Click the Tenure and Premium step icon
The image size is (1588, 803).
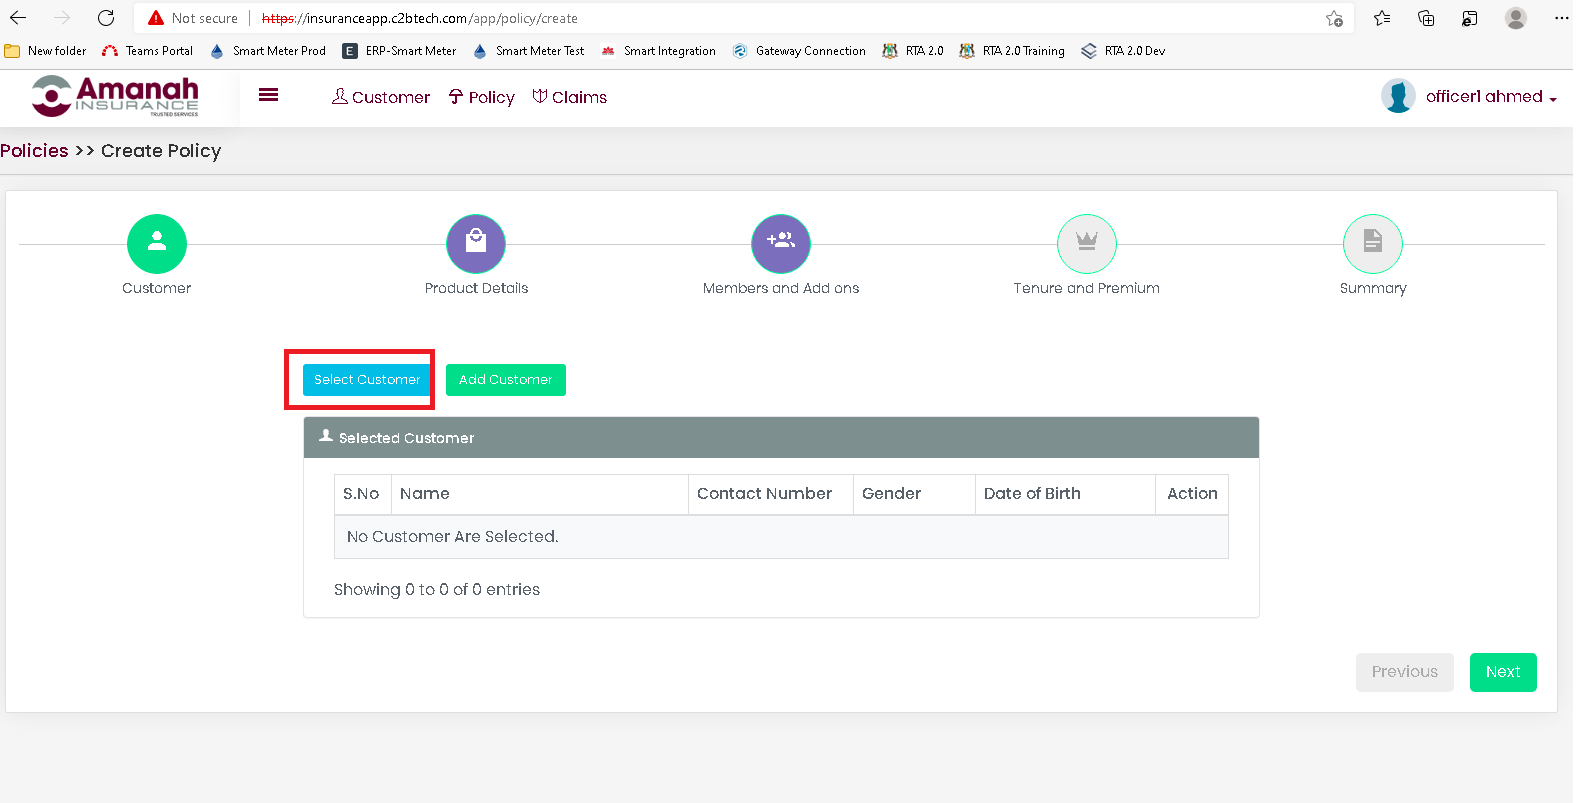[x=1087, y=244]
